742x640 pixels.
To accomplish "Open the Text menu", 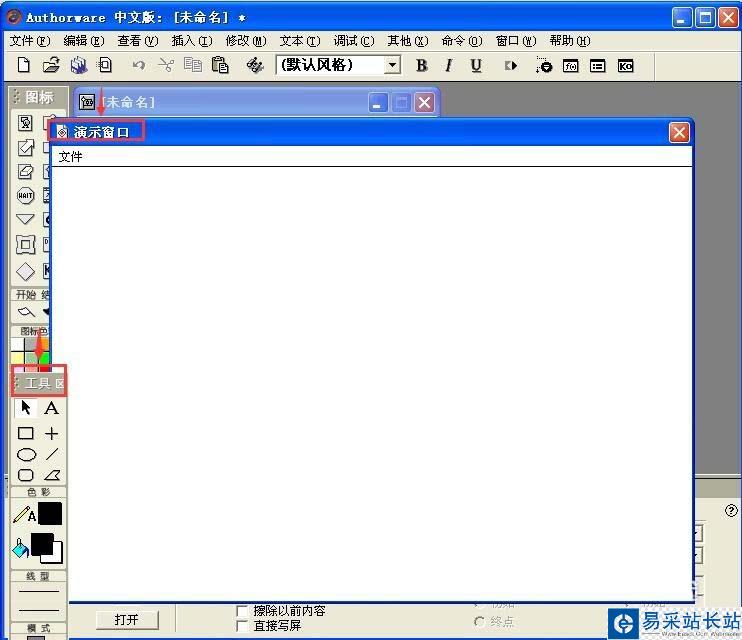I will (x=300, y=41).
